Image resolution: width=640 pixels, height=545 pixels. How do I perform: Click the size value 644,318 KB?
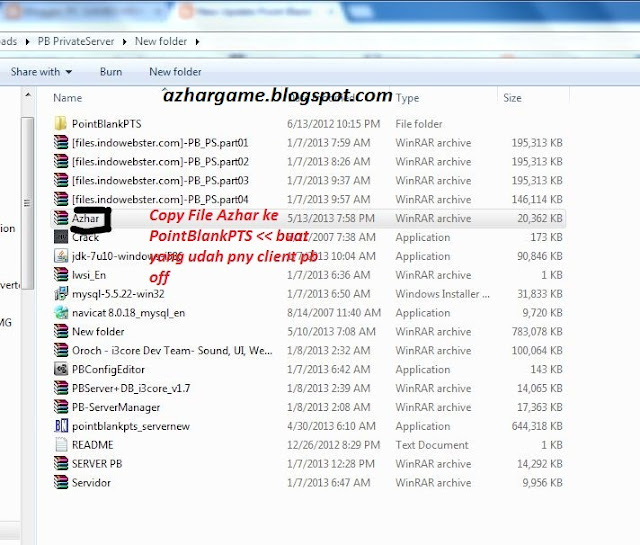click(537, 426)
